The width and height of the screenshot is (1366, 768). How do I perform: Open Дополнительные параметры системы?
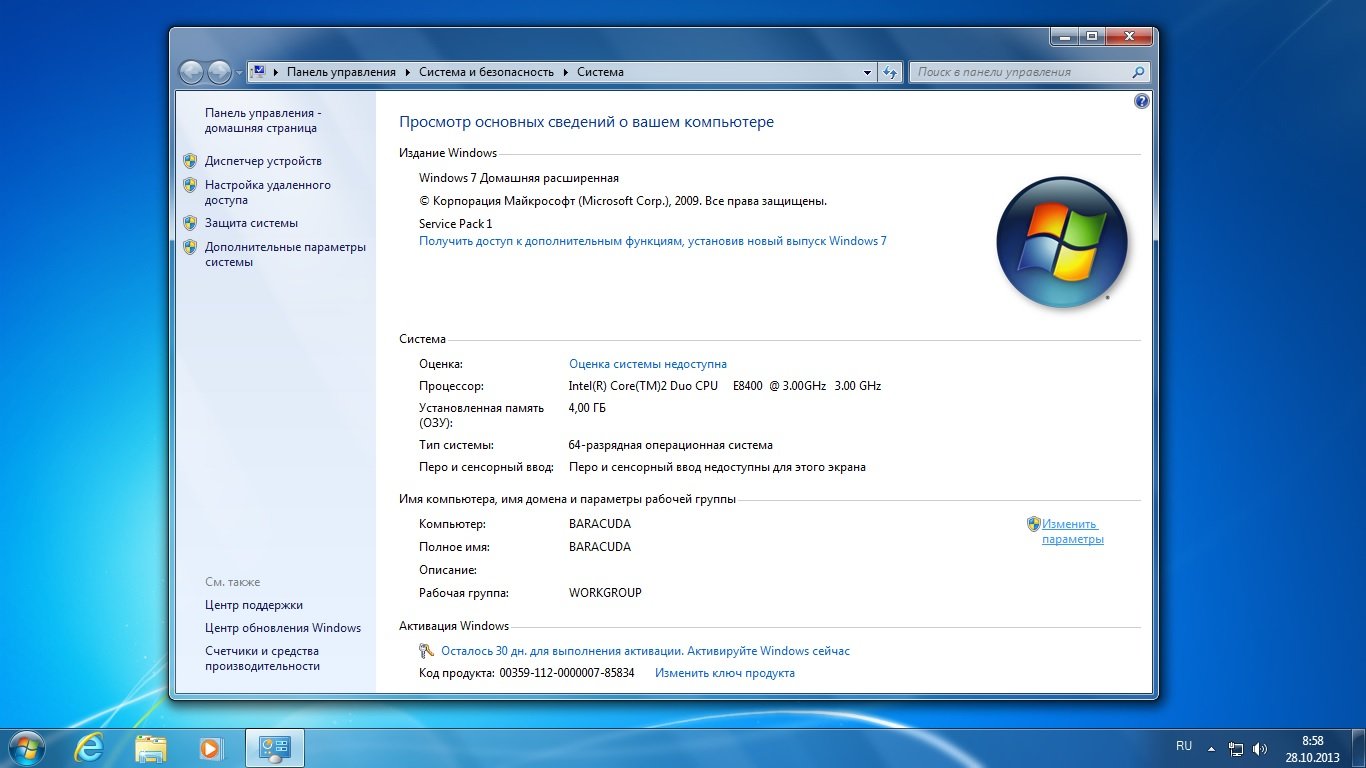click(285, 254)
